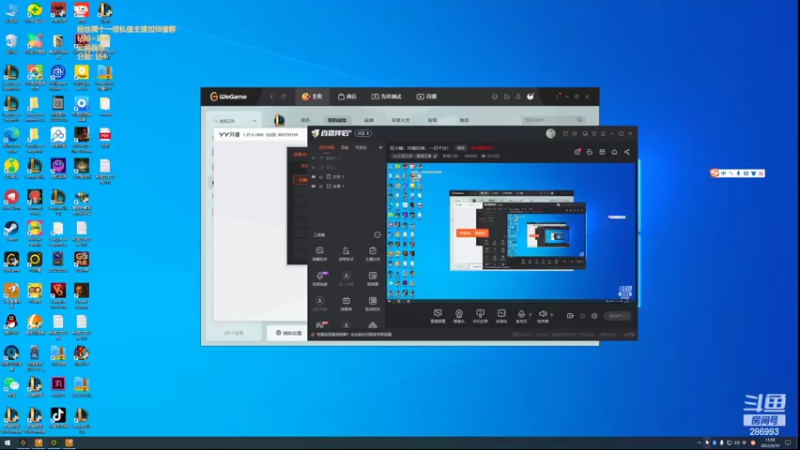The width and height of the screenshot is (800, 450).
Task: Click the magnifier icon in WeGame right search box
Action: click(579, 120)
